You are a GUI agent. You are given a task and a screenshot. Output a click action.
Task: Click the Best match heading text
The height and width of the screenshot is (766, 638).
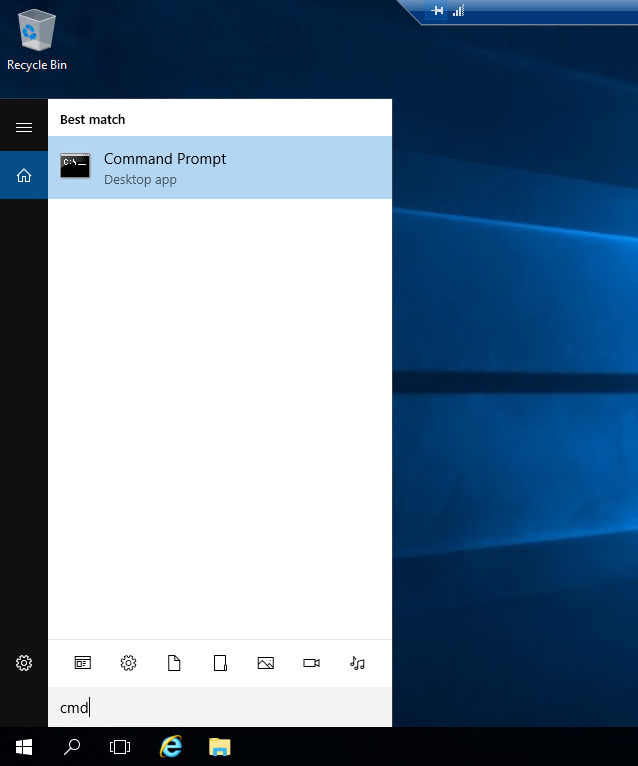click(92, 120)
